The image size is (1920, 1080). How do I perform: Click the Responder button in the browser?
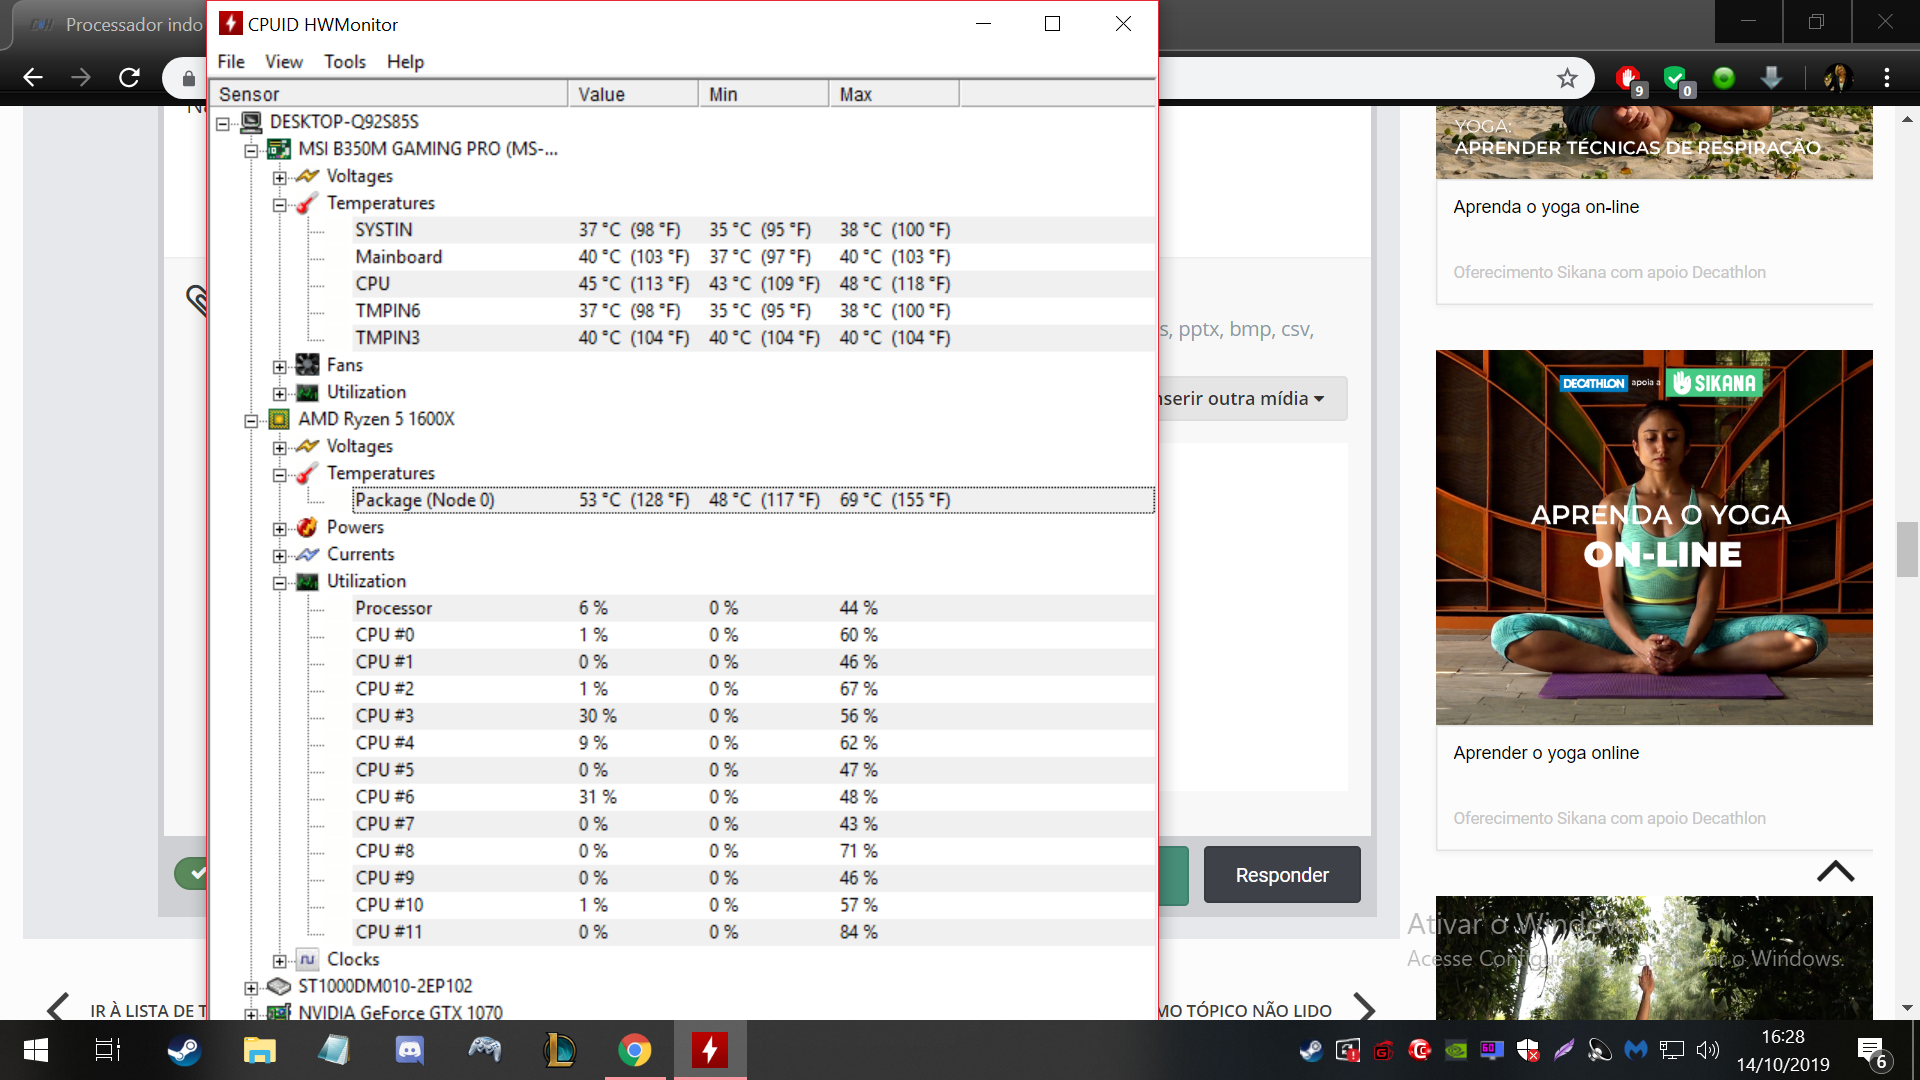(1282, 875)
